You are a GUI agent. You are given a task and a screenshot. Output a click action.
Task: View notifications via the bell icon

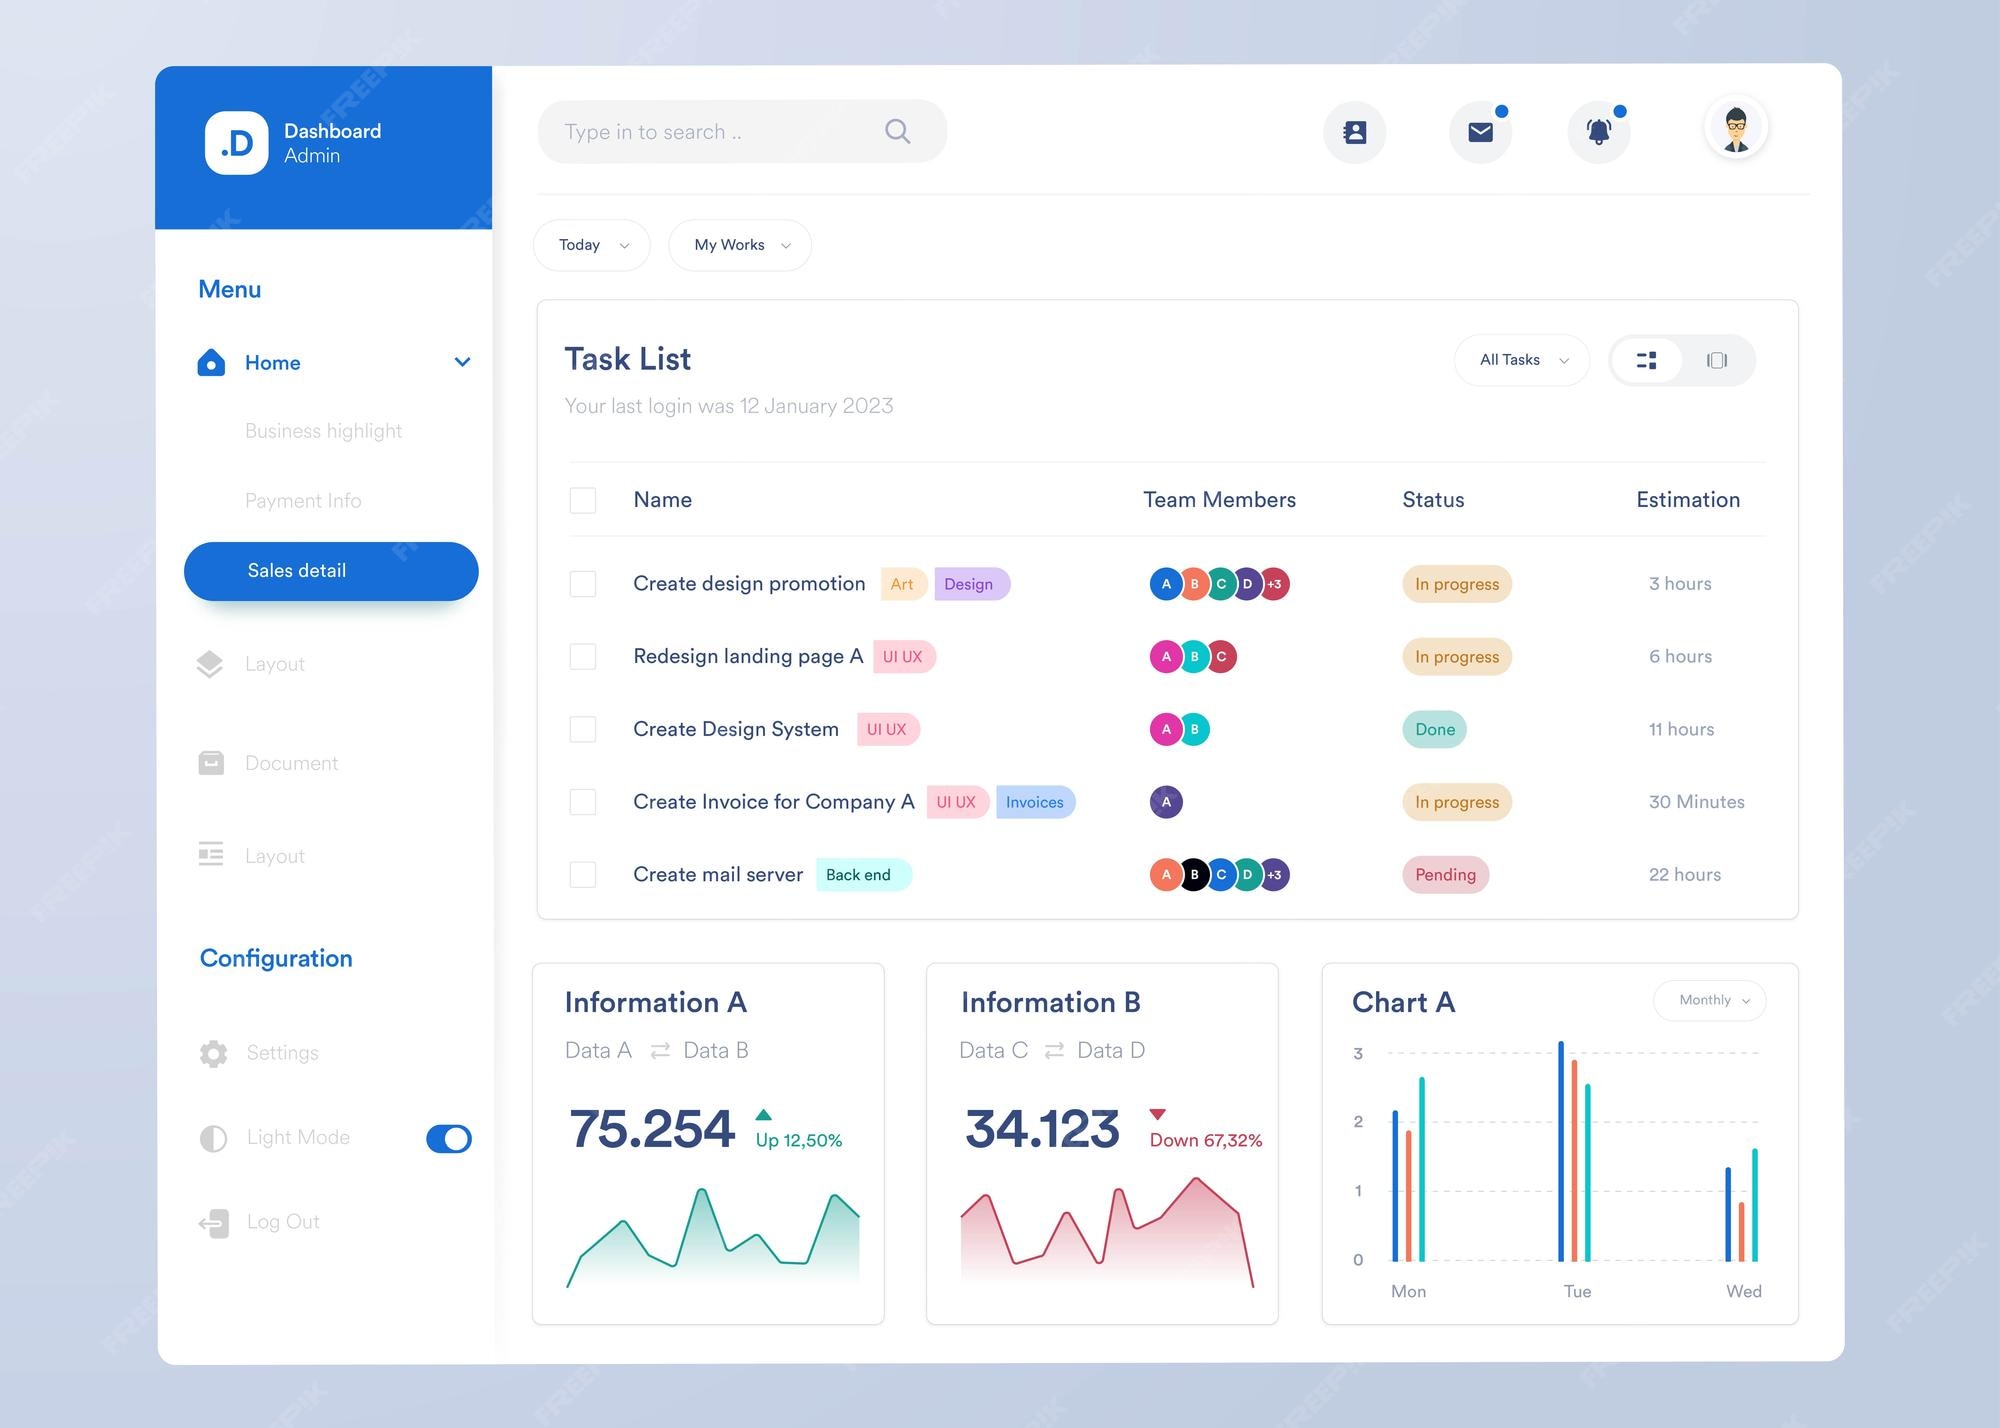[x=1597, y=131]
